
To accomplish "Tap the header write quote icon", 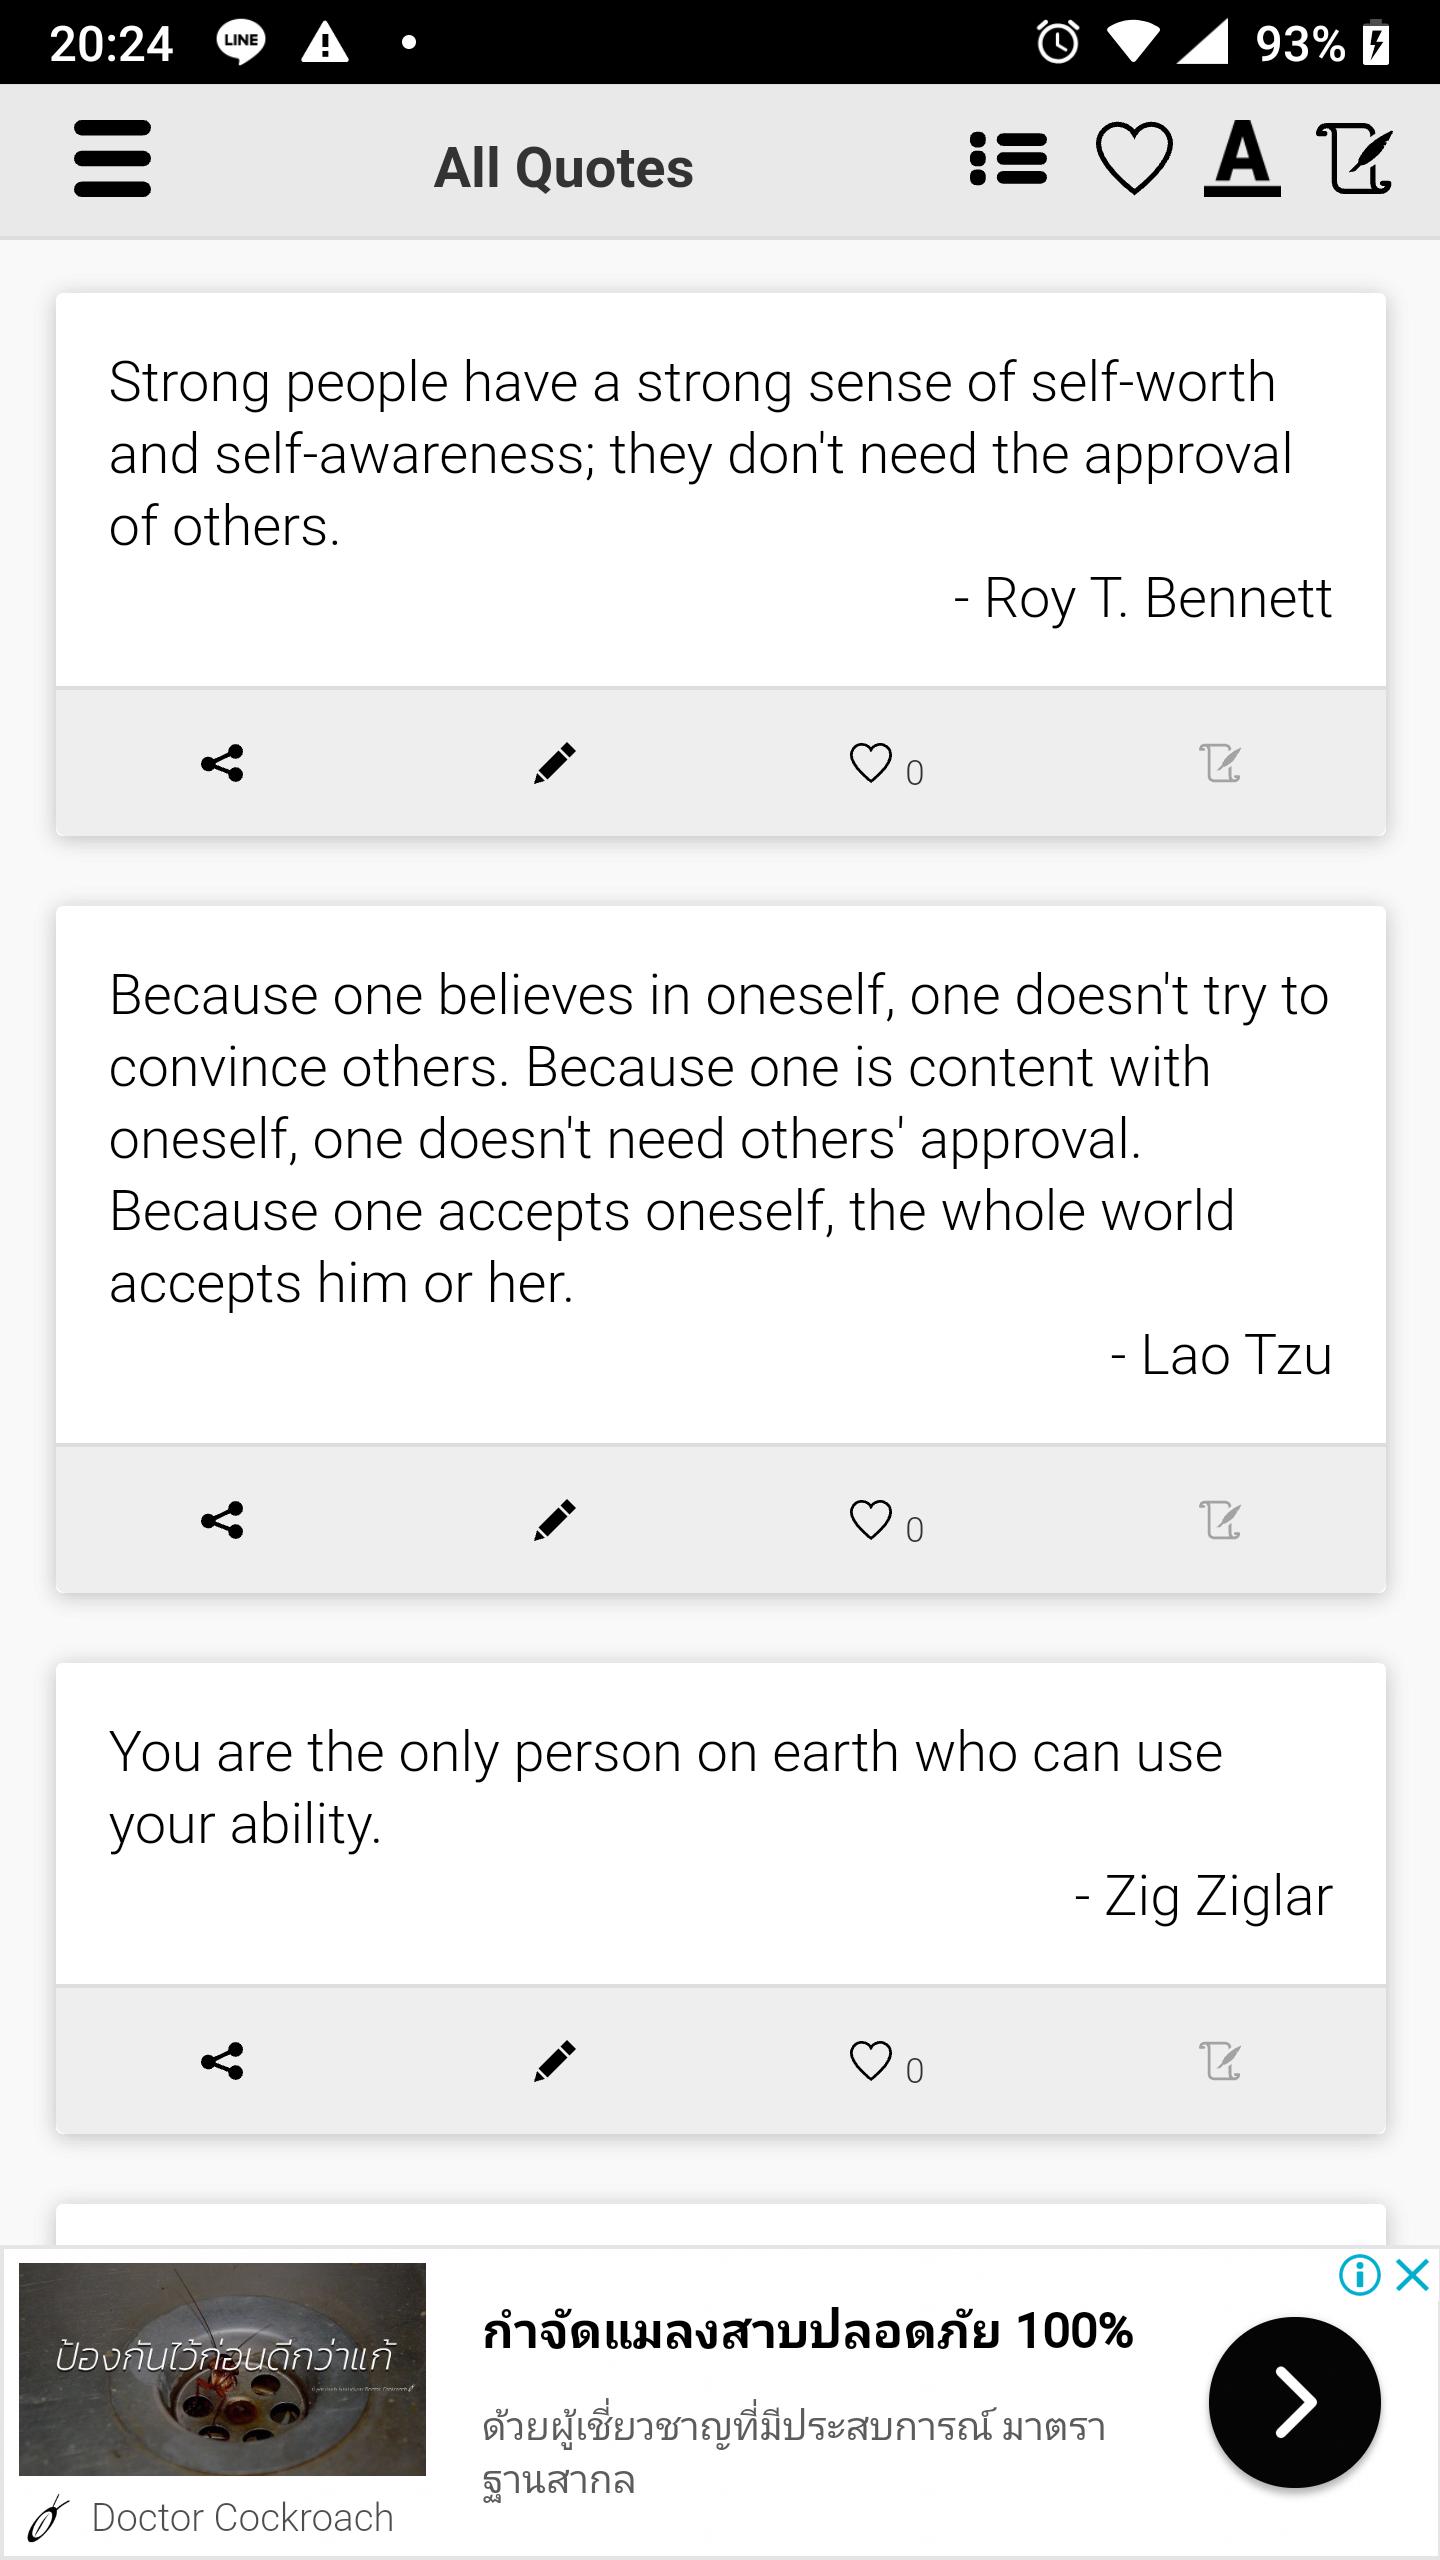I will point(1354,158).
